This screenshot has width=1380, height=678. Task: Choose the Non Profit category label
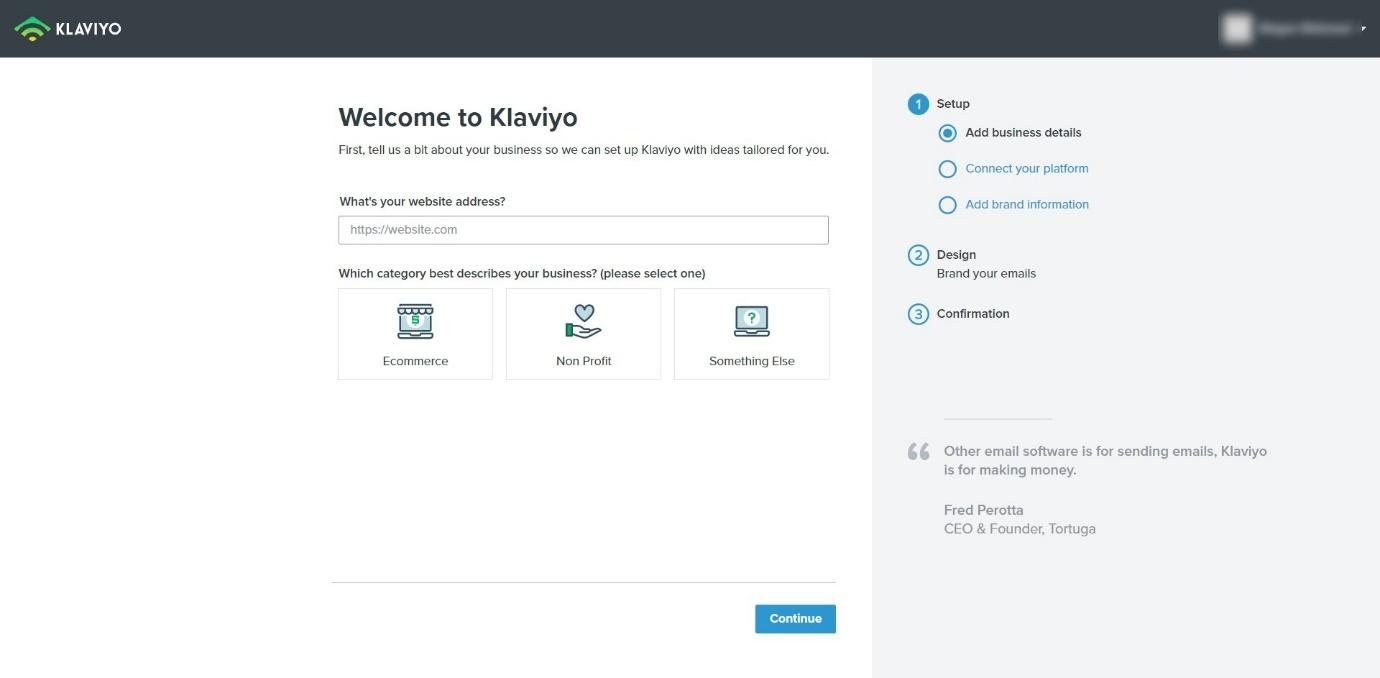click(584, 361)
